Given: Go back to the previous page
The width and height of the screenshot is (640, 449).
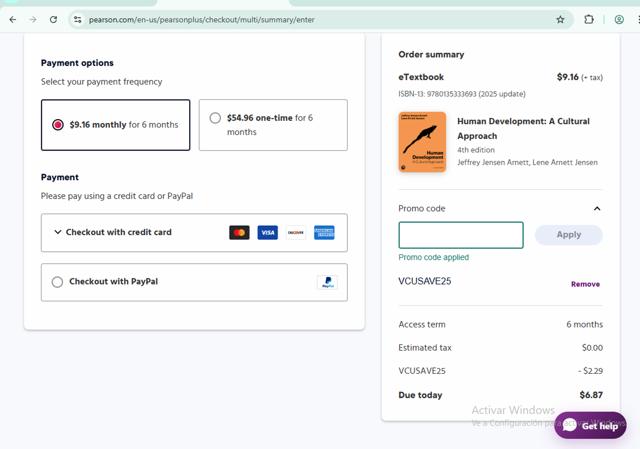Looking at the screenshot, I should click(x=13, y=20).
